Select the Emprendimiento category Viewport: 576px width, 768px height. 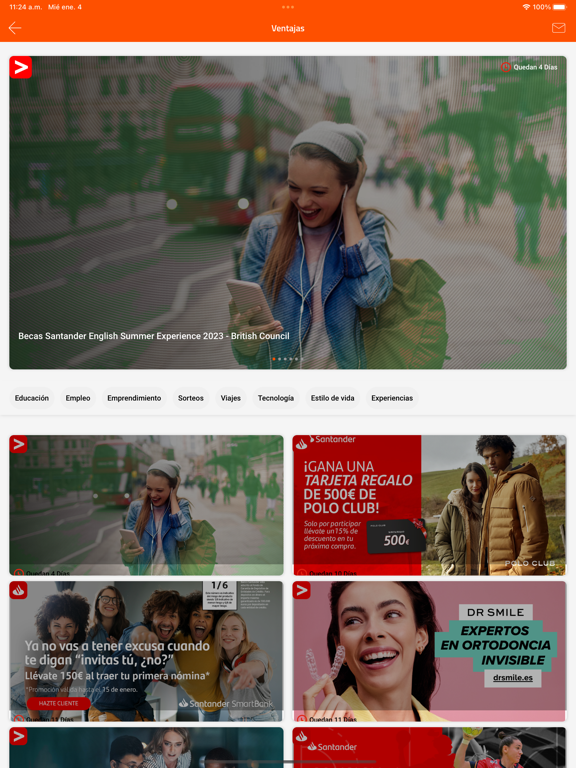[x=134, y=398]
